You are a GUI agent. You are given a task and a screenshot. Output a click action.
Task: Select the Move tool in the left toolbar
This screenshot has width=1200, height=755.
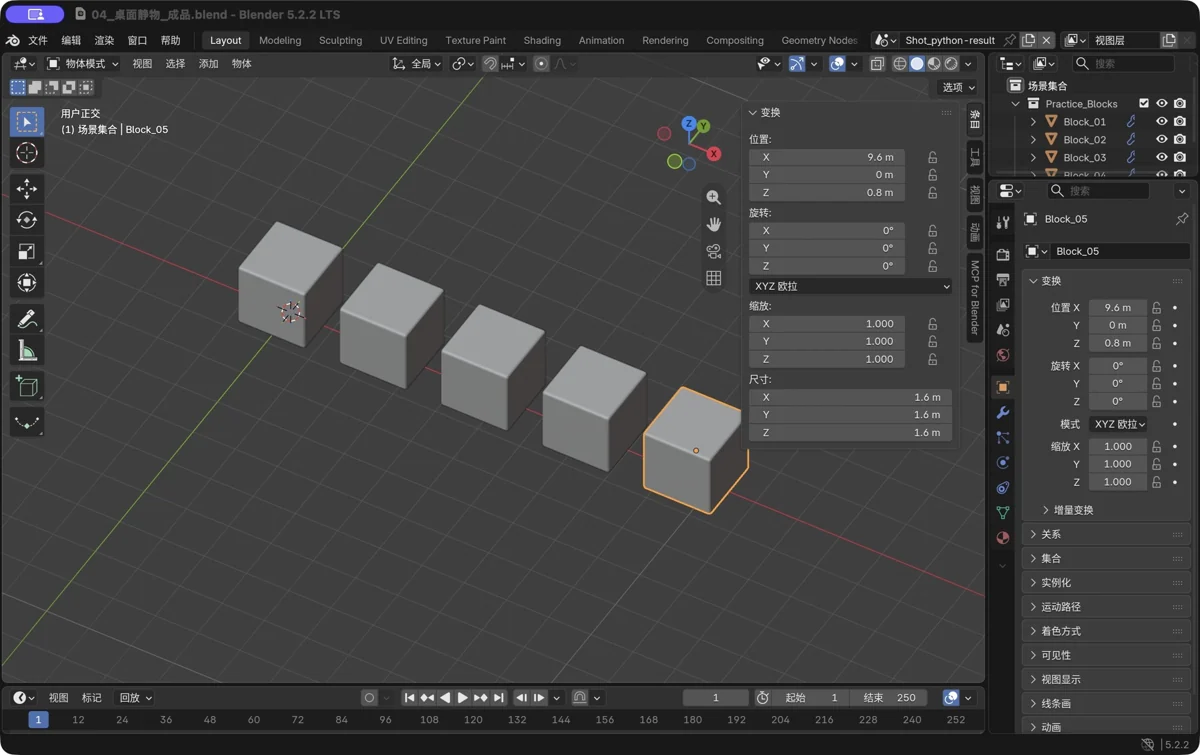point(27,188)
